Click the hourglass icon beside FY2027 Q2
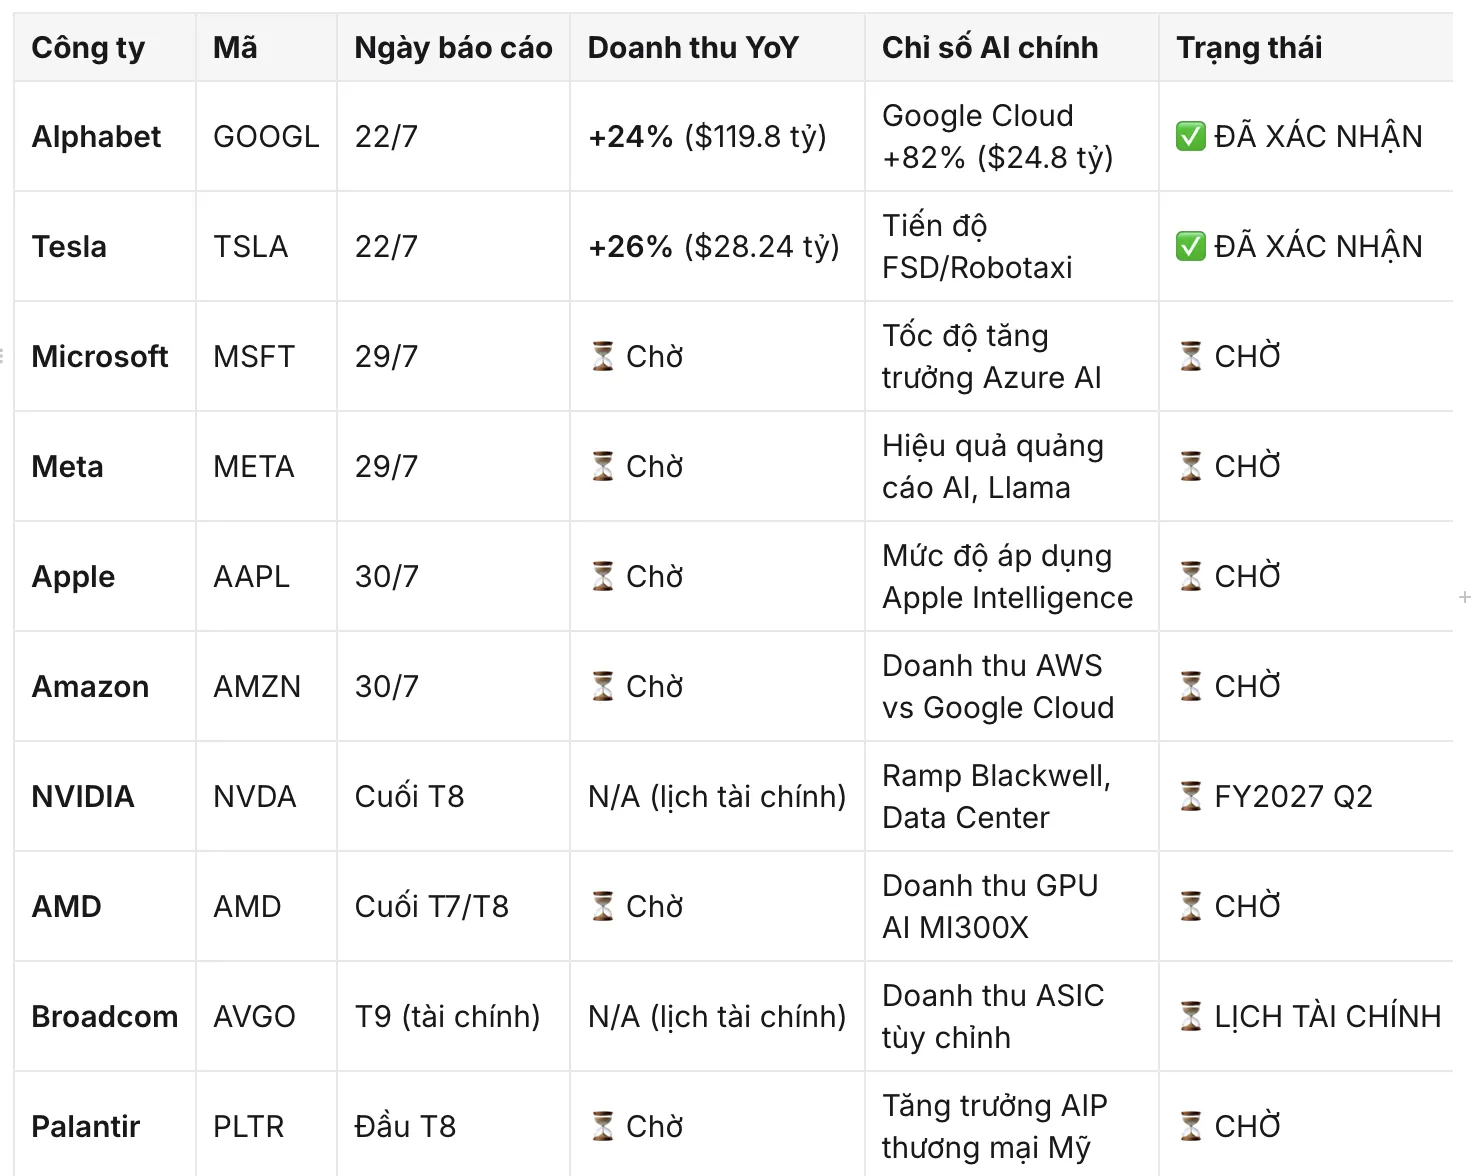Image resolution: width=1472 pixels, height=1176 pixels. 1190,796
